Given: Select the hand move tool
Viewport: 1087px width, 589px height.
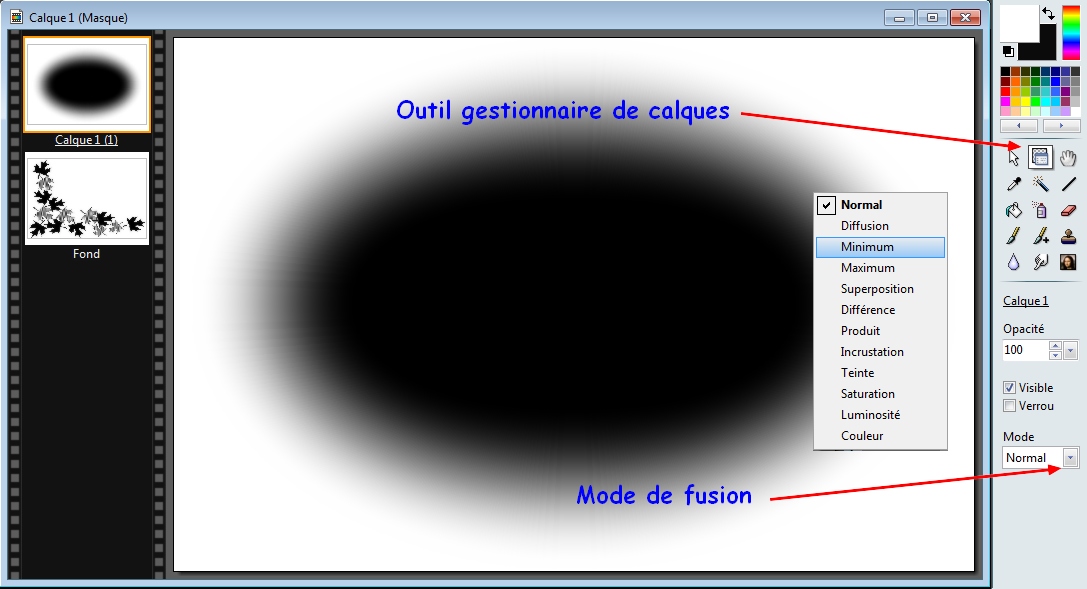Looking at the screenshot, I should click(1068, 157).
